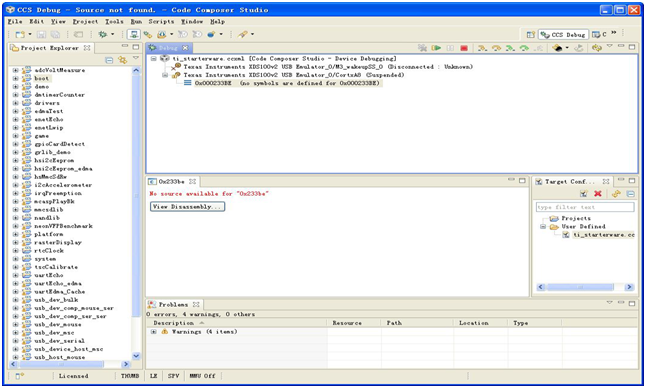Click Target Configurations horizontal scrollbar right arrow
The height and width of the screenshot is (388, 646).
coord(629,287)
